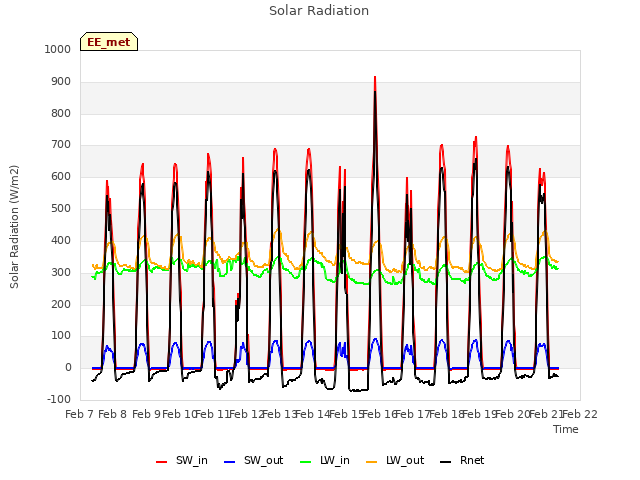This screenshot has width=640, height=480.
Task: Click the LW_in legend label
Action: [335, 461]
